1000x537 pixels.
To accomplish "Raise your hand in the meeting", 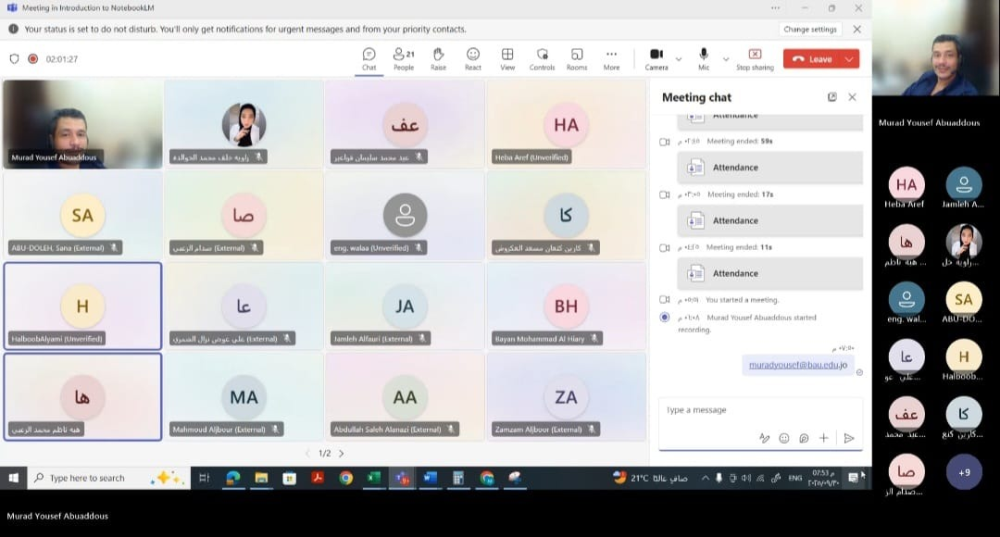I will [438, 58].
